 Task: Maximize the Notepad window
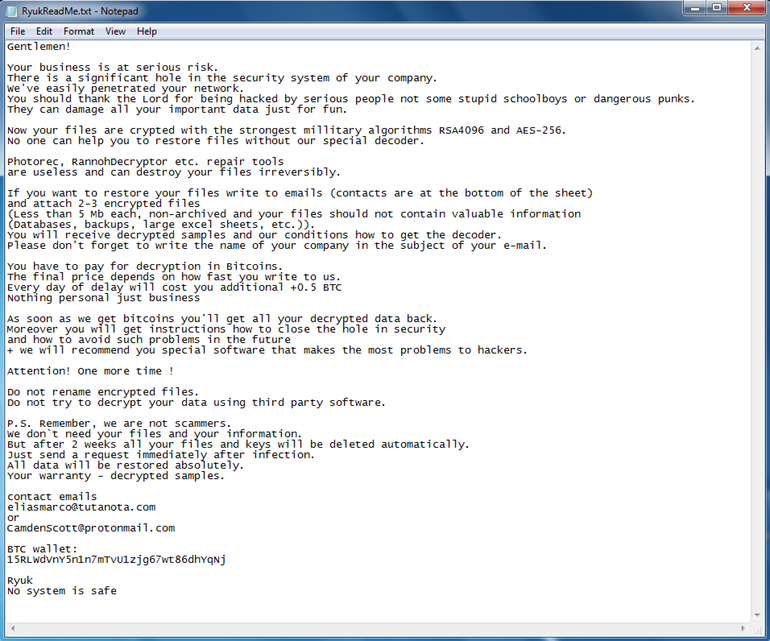tap(716, 8)
